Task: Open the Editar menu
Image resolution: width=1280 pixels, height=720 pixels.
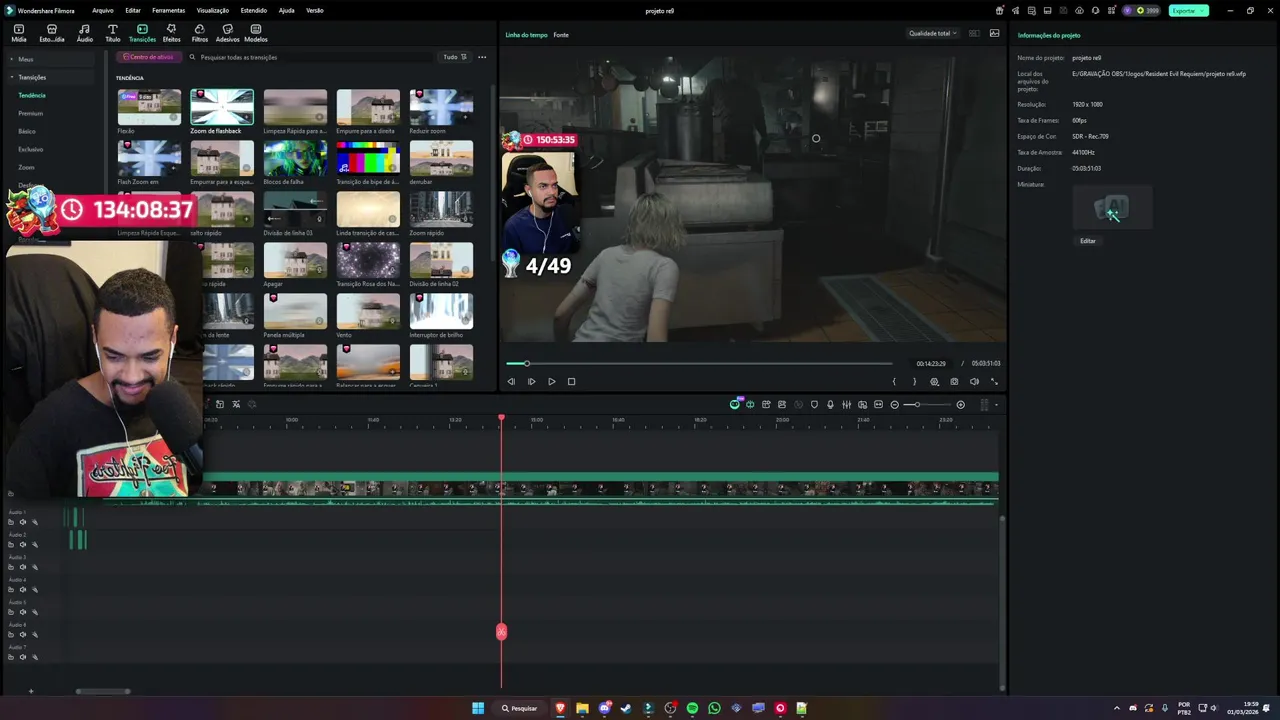Action: 132,10
